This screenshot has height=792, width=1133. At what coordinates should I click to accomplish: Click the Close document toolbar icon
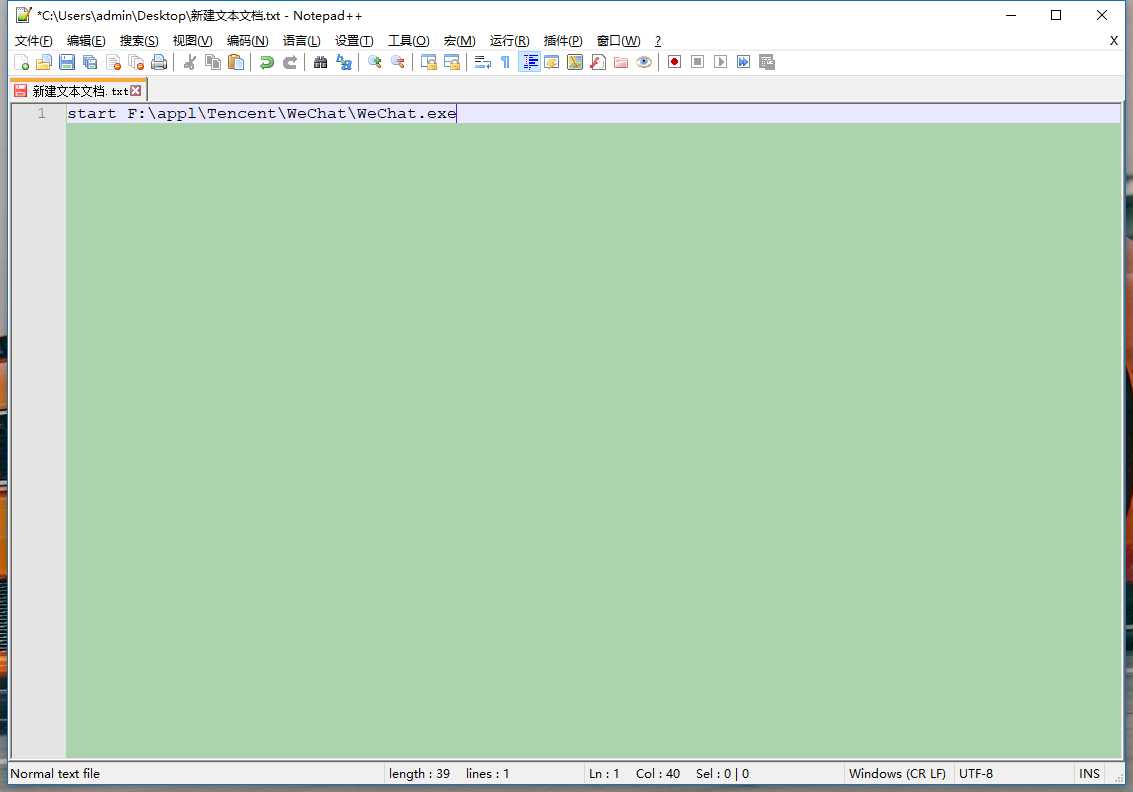click(113, 62)
